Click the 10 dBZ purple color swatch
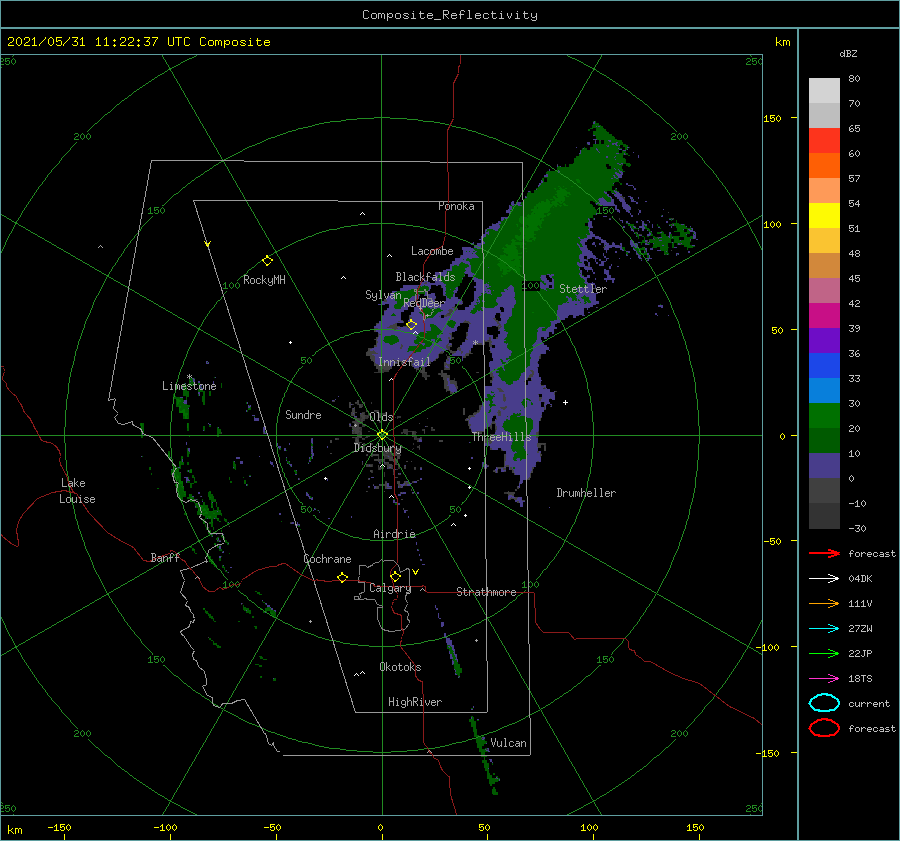The image size is (900, 841). tap(824, 466)
